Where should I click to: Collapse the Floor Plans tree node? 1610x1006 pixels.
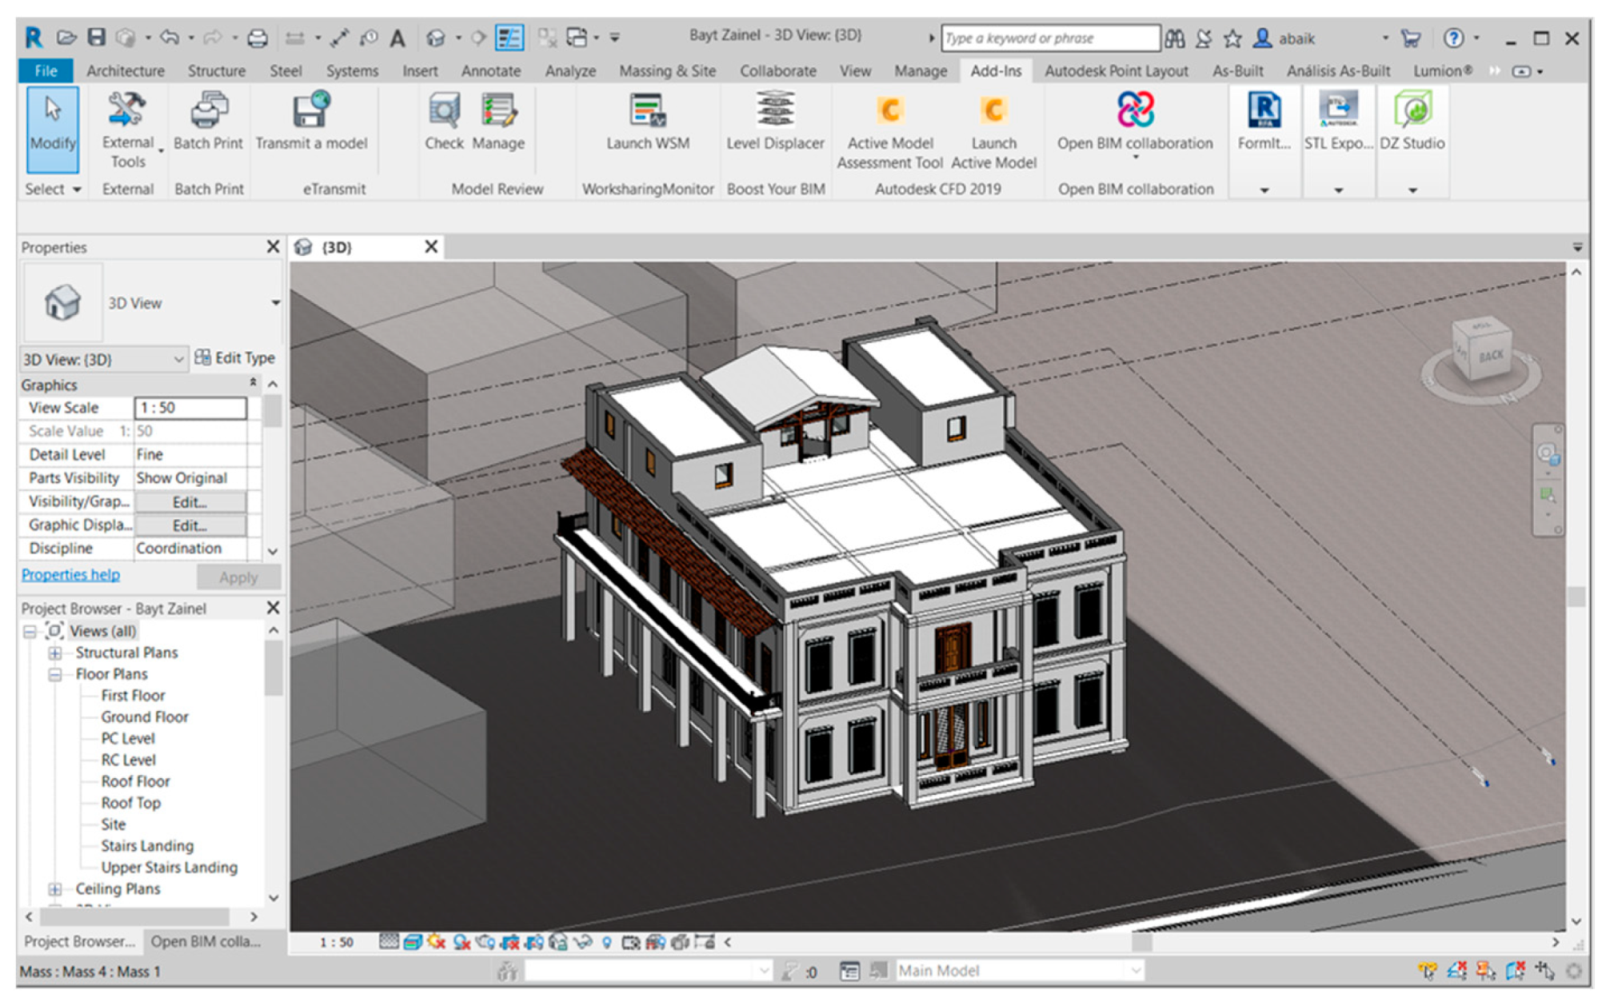pos(55,674)
